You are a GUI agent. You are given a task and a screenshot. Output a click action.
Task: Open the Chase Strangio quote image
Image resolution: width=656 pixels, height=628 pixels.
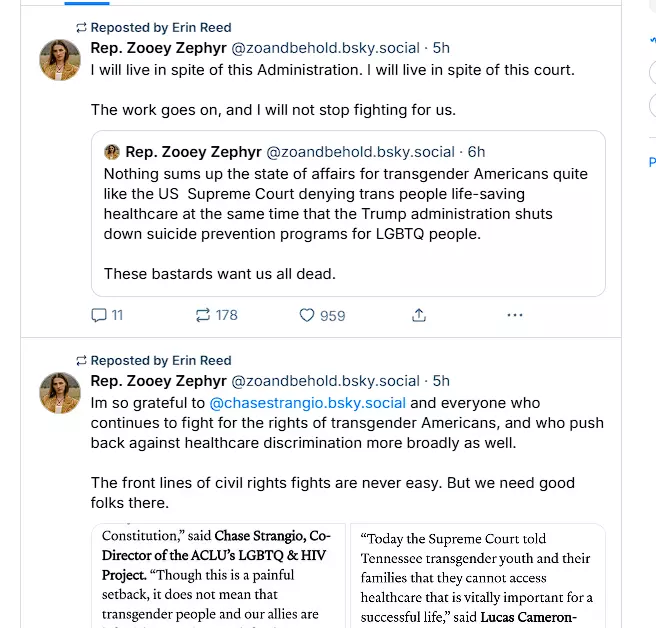[x=218, y=575]
